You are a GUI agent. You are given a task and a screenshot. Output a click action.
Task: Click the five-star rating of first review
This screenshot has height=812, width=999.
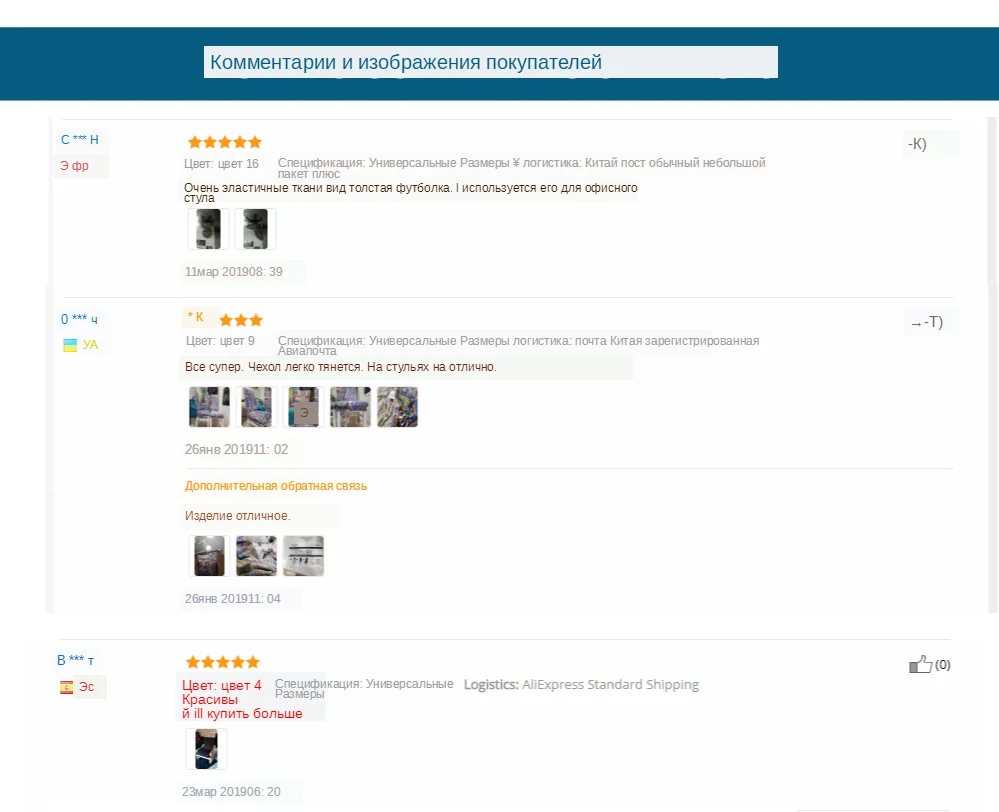(x=225, y=142)
